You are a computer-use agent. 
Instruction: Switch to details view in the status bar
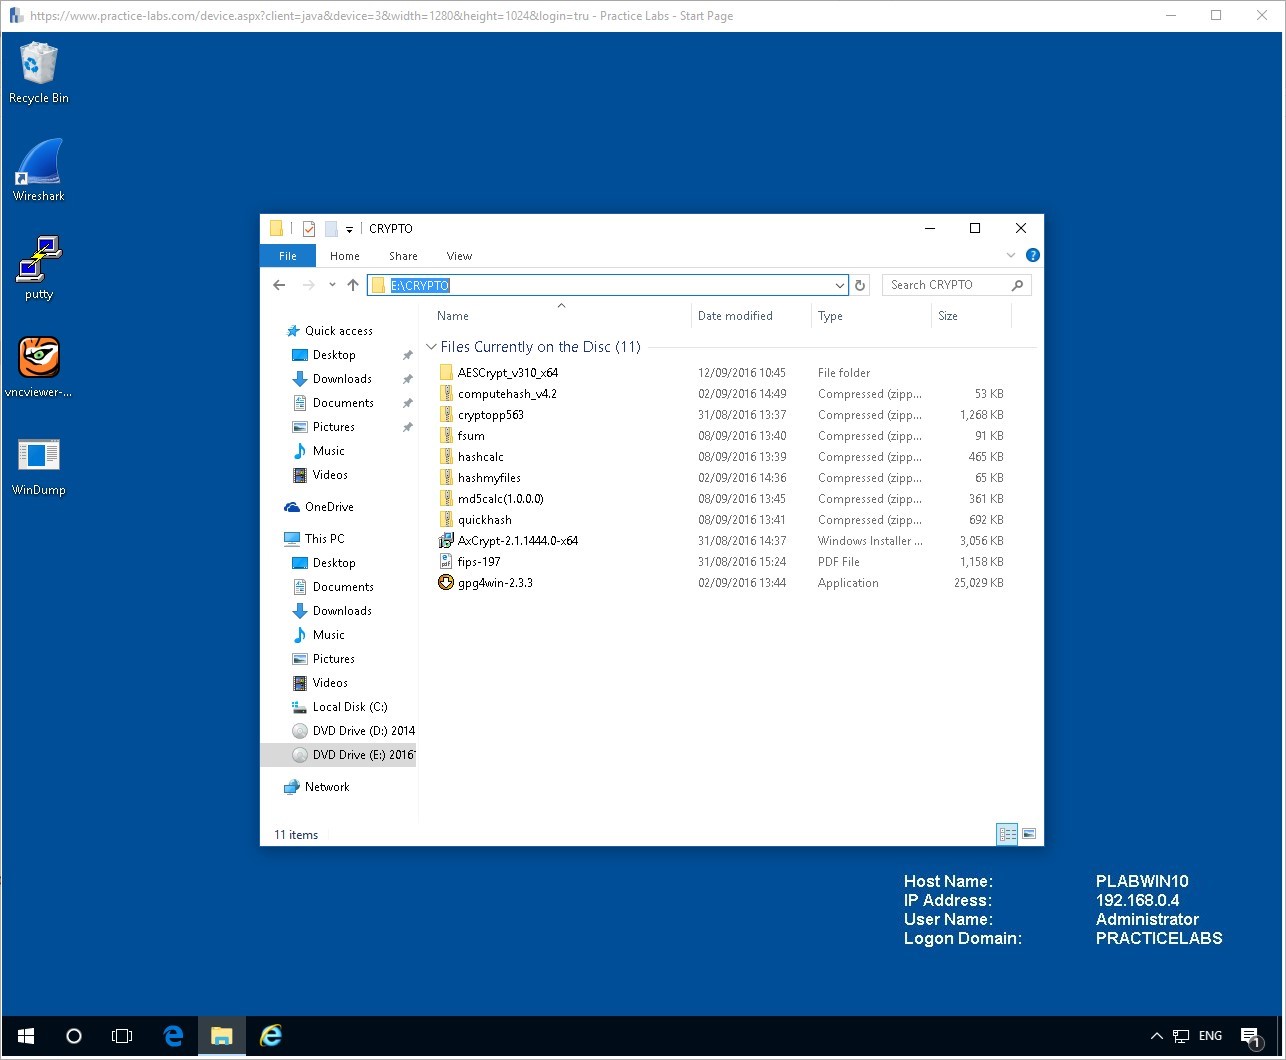[x=1007, y=833]
